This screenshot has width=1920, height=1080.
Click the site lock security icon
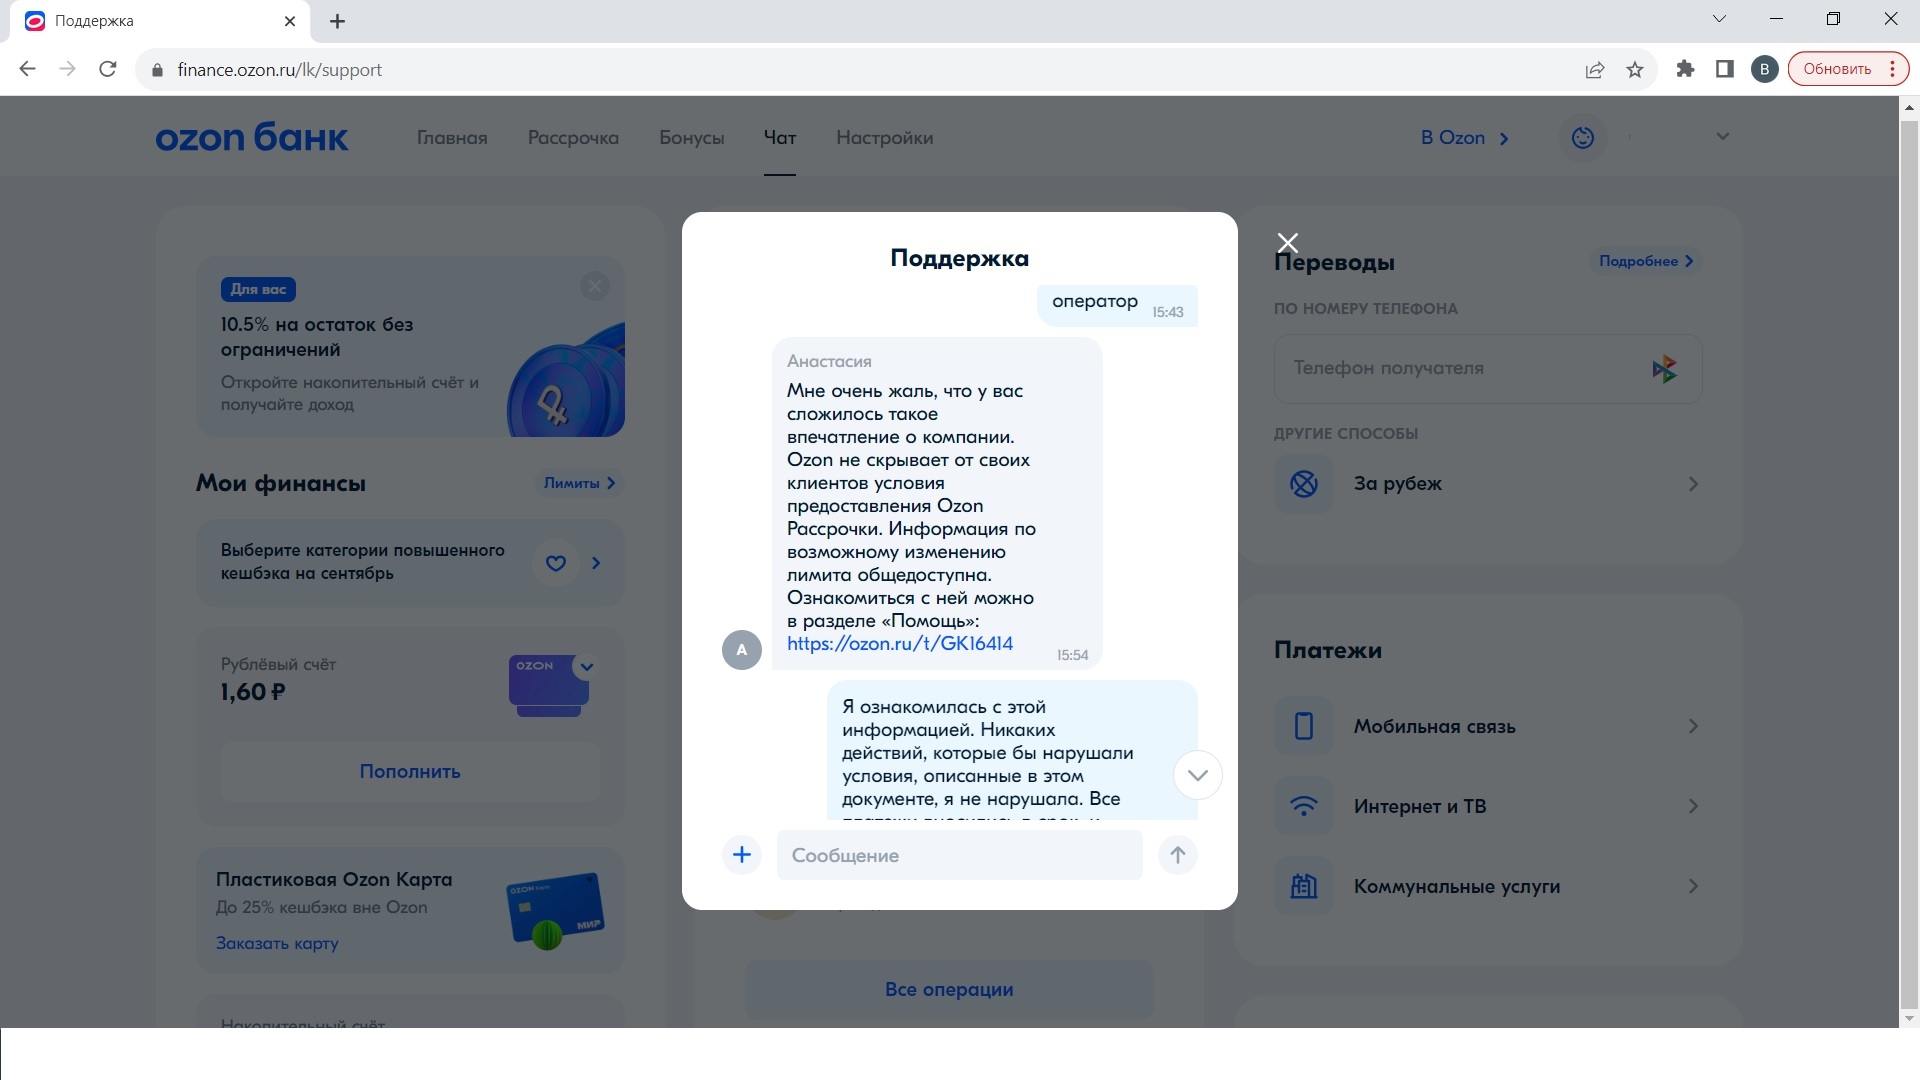(156, 70)
